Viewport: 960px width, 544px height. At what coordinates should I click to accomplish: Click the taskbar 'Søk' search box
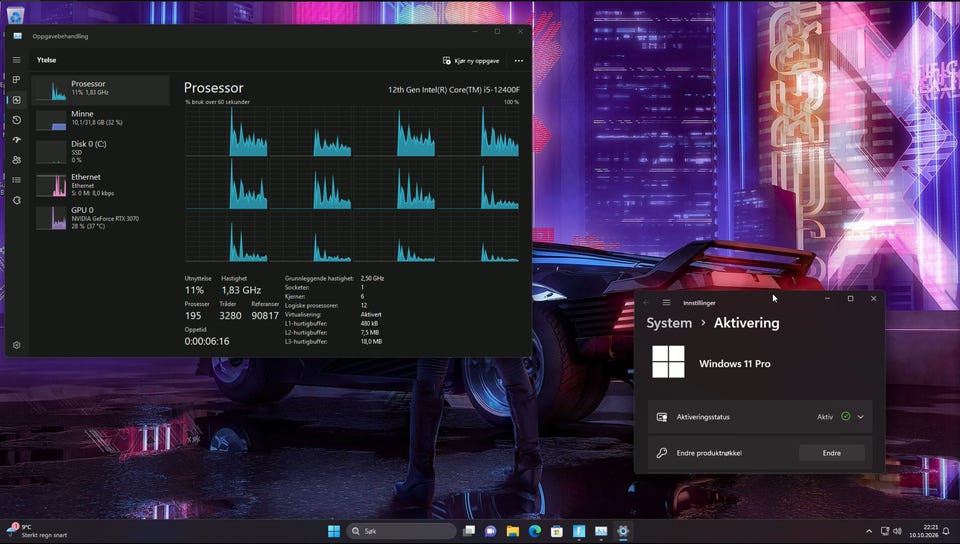(401, 531)
